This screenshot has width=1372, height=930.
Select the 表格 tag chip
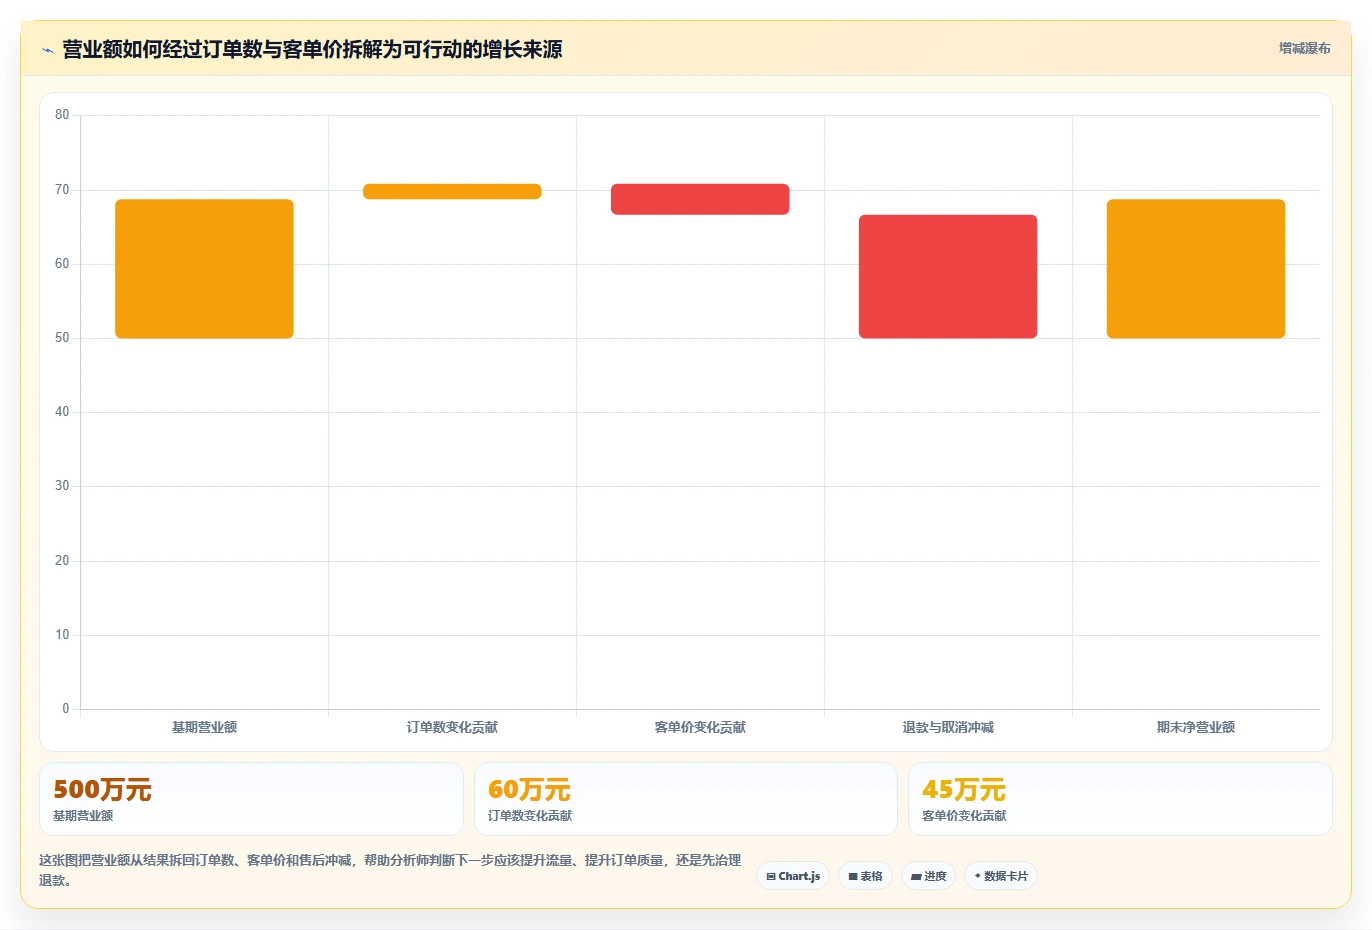[865, 876]
